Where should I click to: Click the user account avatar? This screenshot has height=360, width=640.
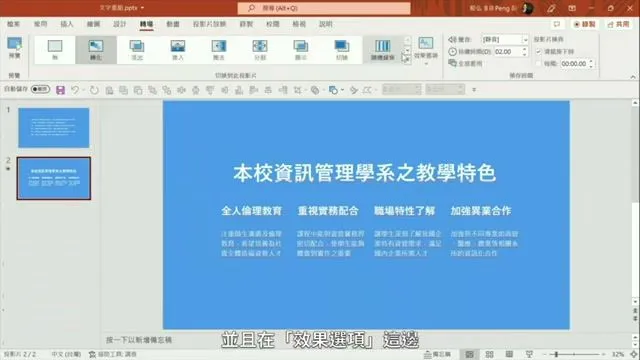pyautogui.click(x=527, y=8)
